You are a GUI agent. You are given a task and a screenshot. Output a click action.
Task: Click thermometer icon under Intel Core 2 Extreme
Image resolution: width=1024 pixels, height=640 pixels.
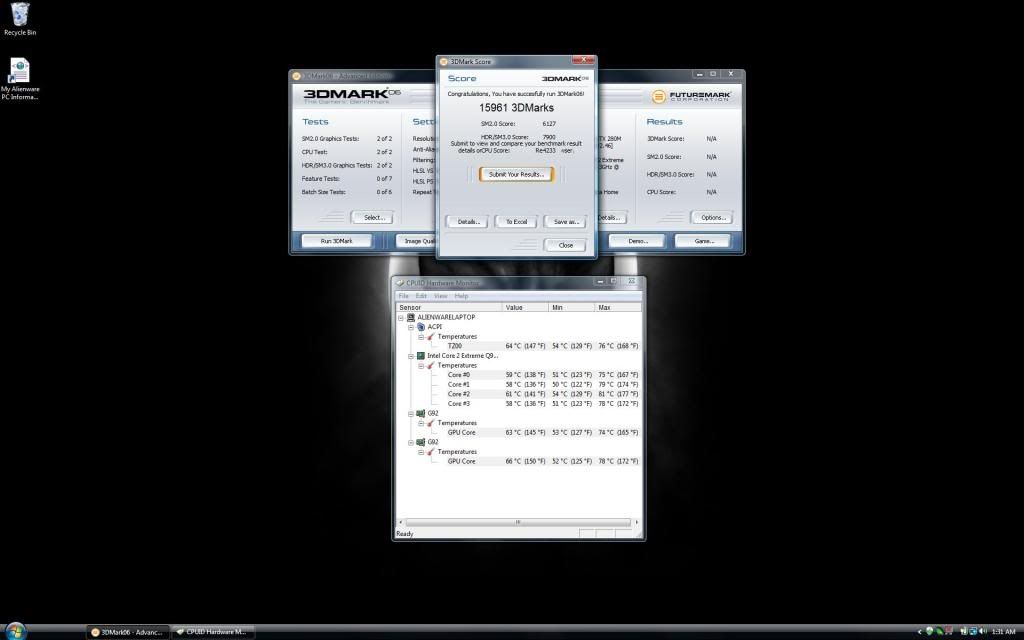pyautogui.click(x=430, y=365)
